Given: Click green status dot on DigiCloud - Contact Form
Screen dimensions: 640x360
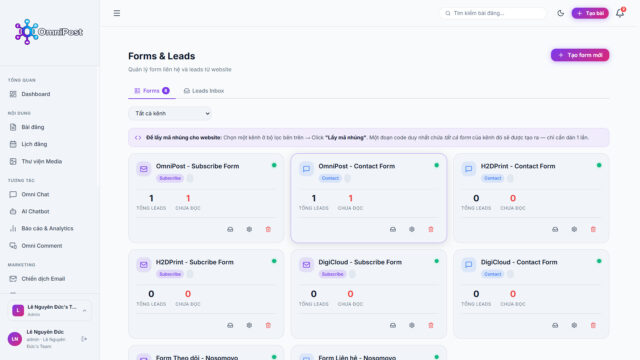Looking at the screenshot, I should [x=599, y=261].
